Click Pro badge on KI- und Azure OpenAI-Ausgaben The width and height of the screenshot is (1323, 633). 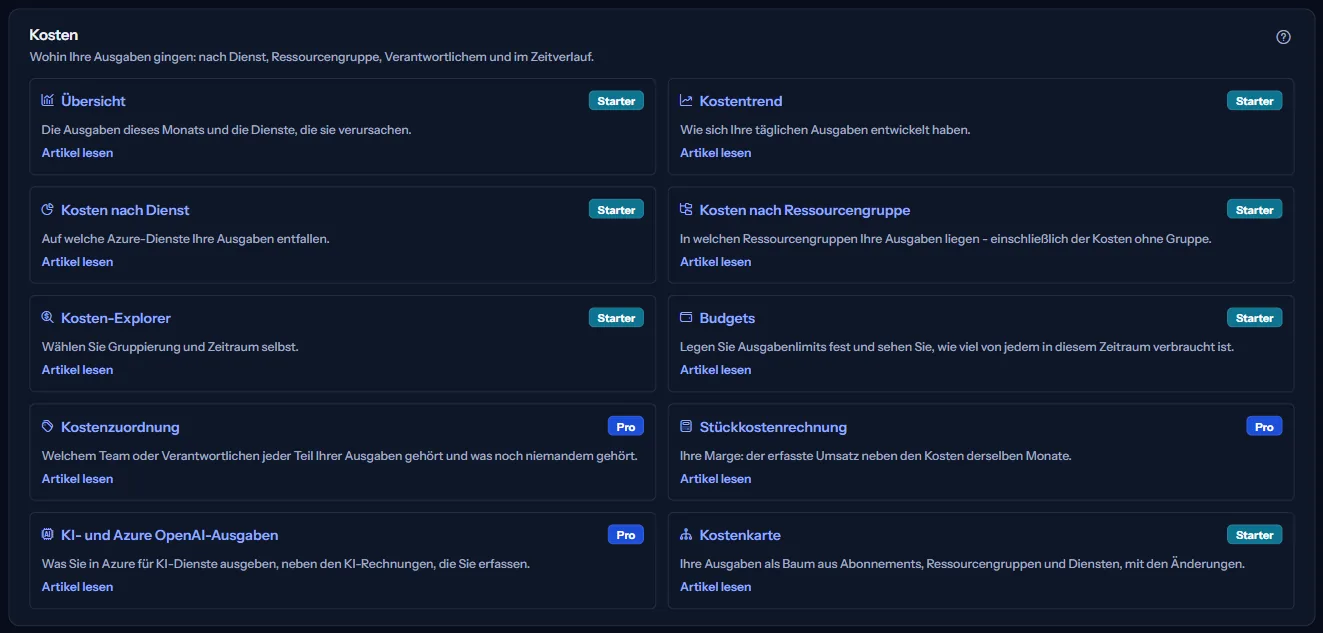(626, 535)
